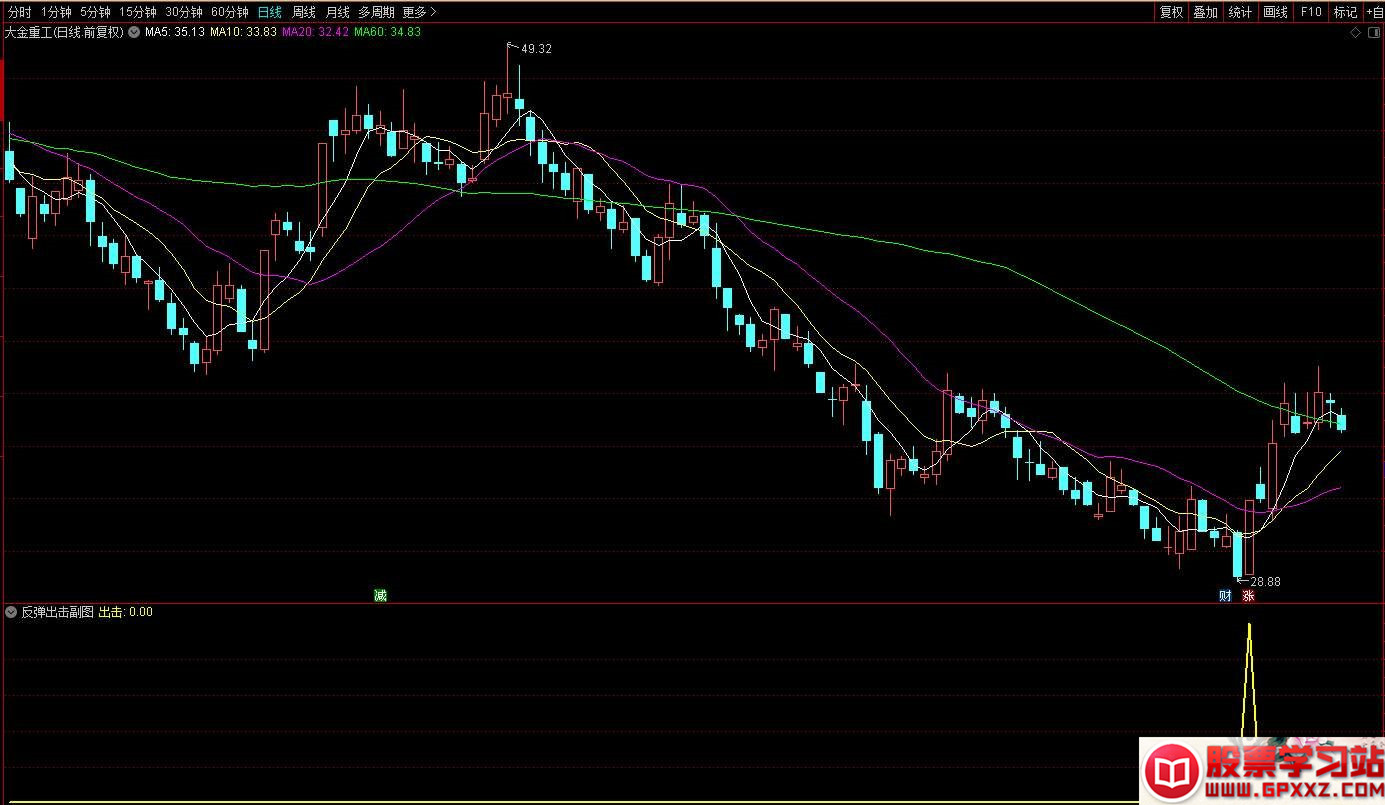Expand main chart indicator dropdown arrow beside 大金重工
The image size is (1385, 805).
coord(134,32)
